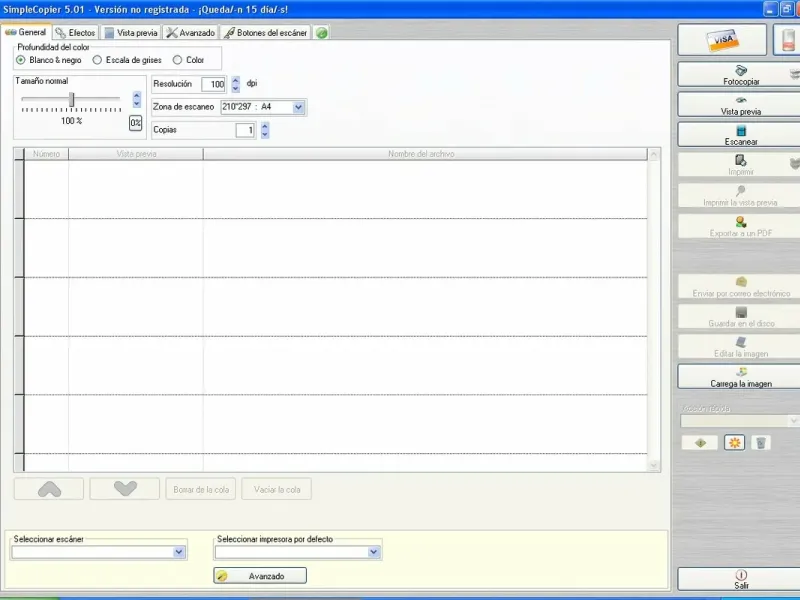Select Blanco & negro color depth
Viewport: 800px width, 600px height.
[x=49, y=60]
